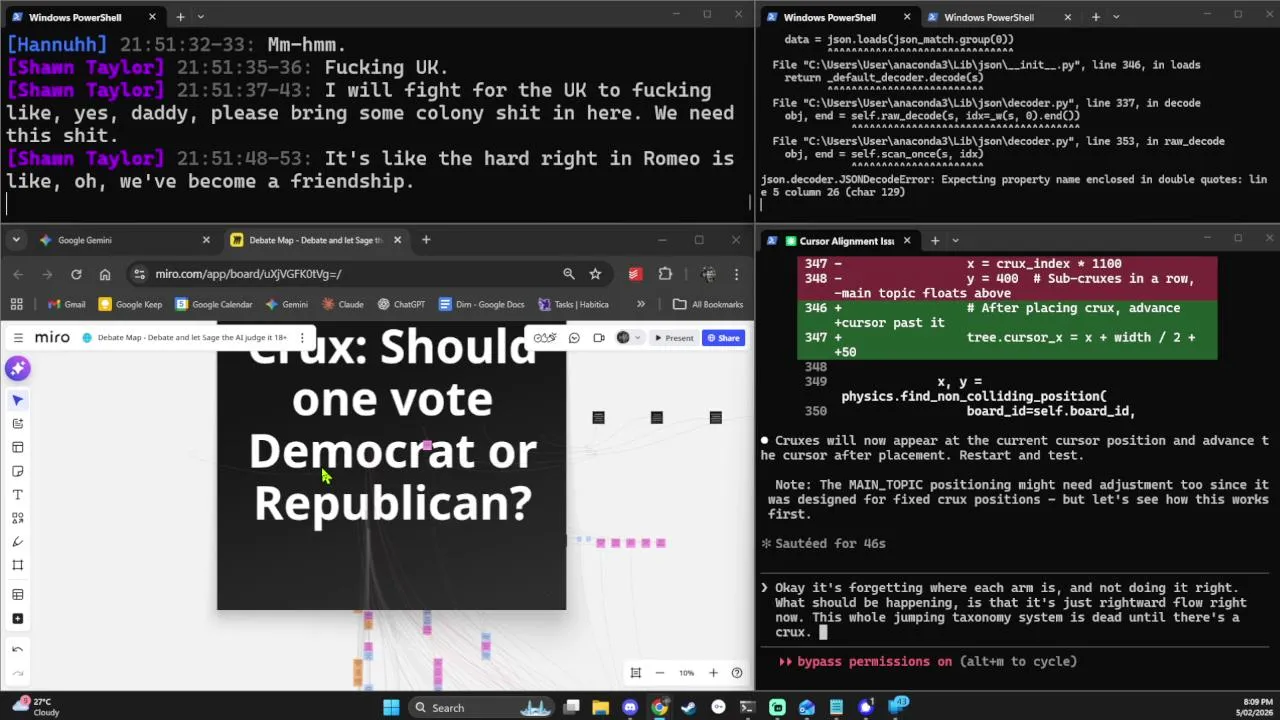
Task: Open the Miro table tool
Action: coord(18,595)
